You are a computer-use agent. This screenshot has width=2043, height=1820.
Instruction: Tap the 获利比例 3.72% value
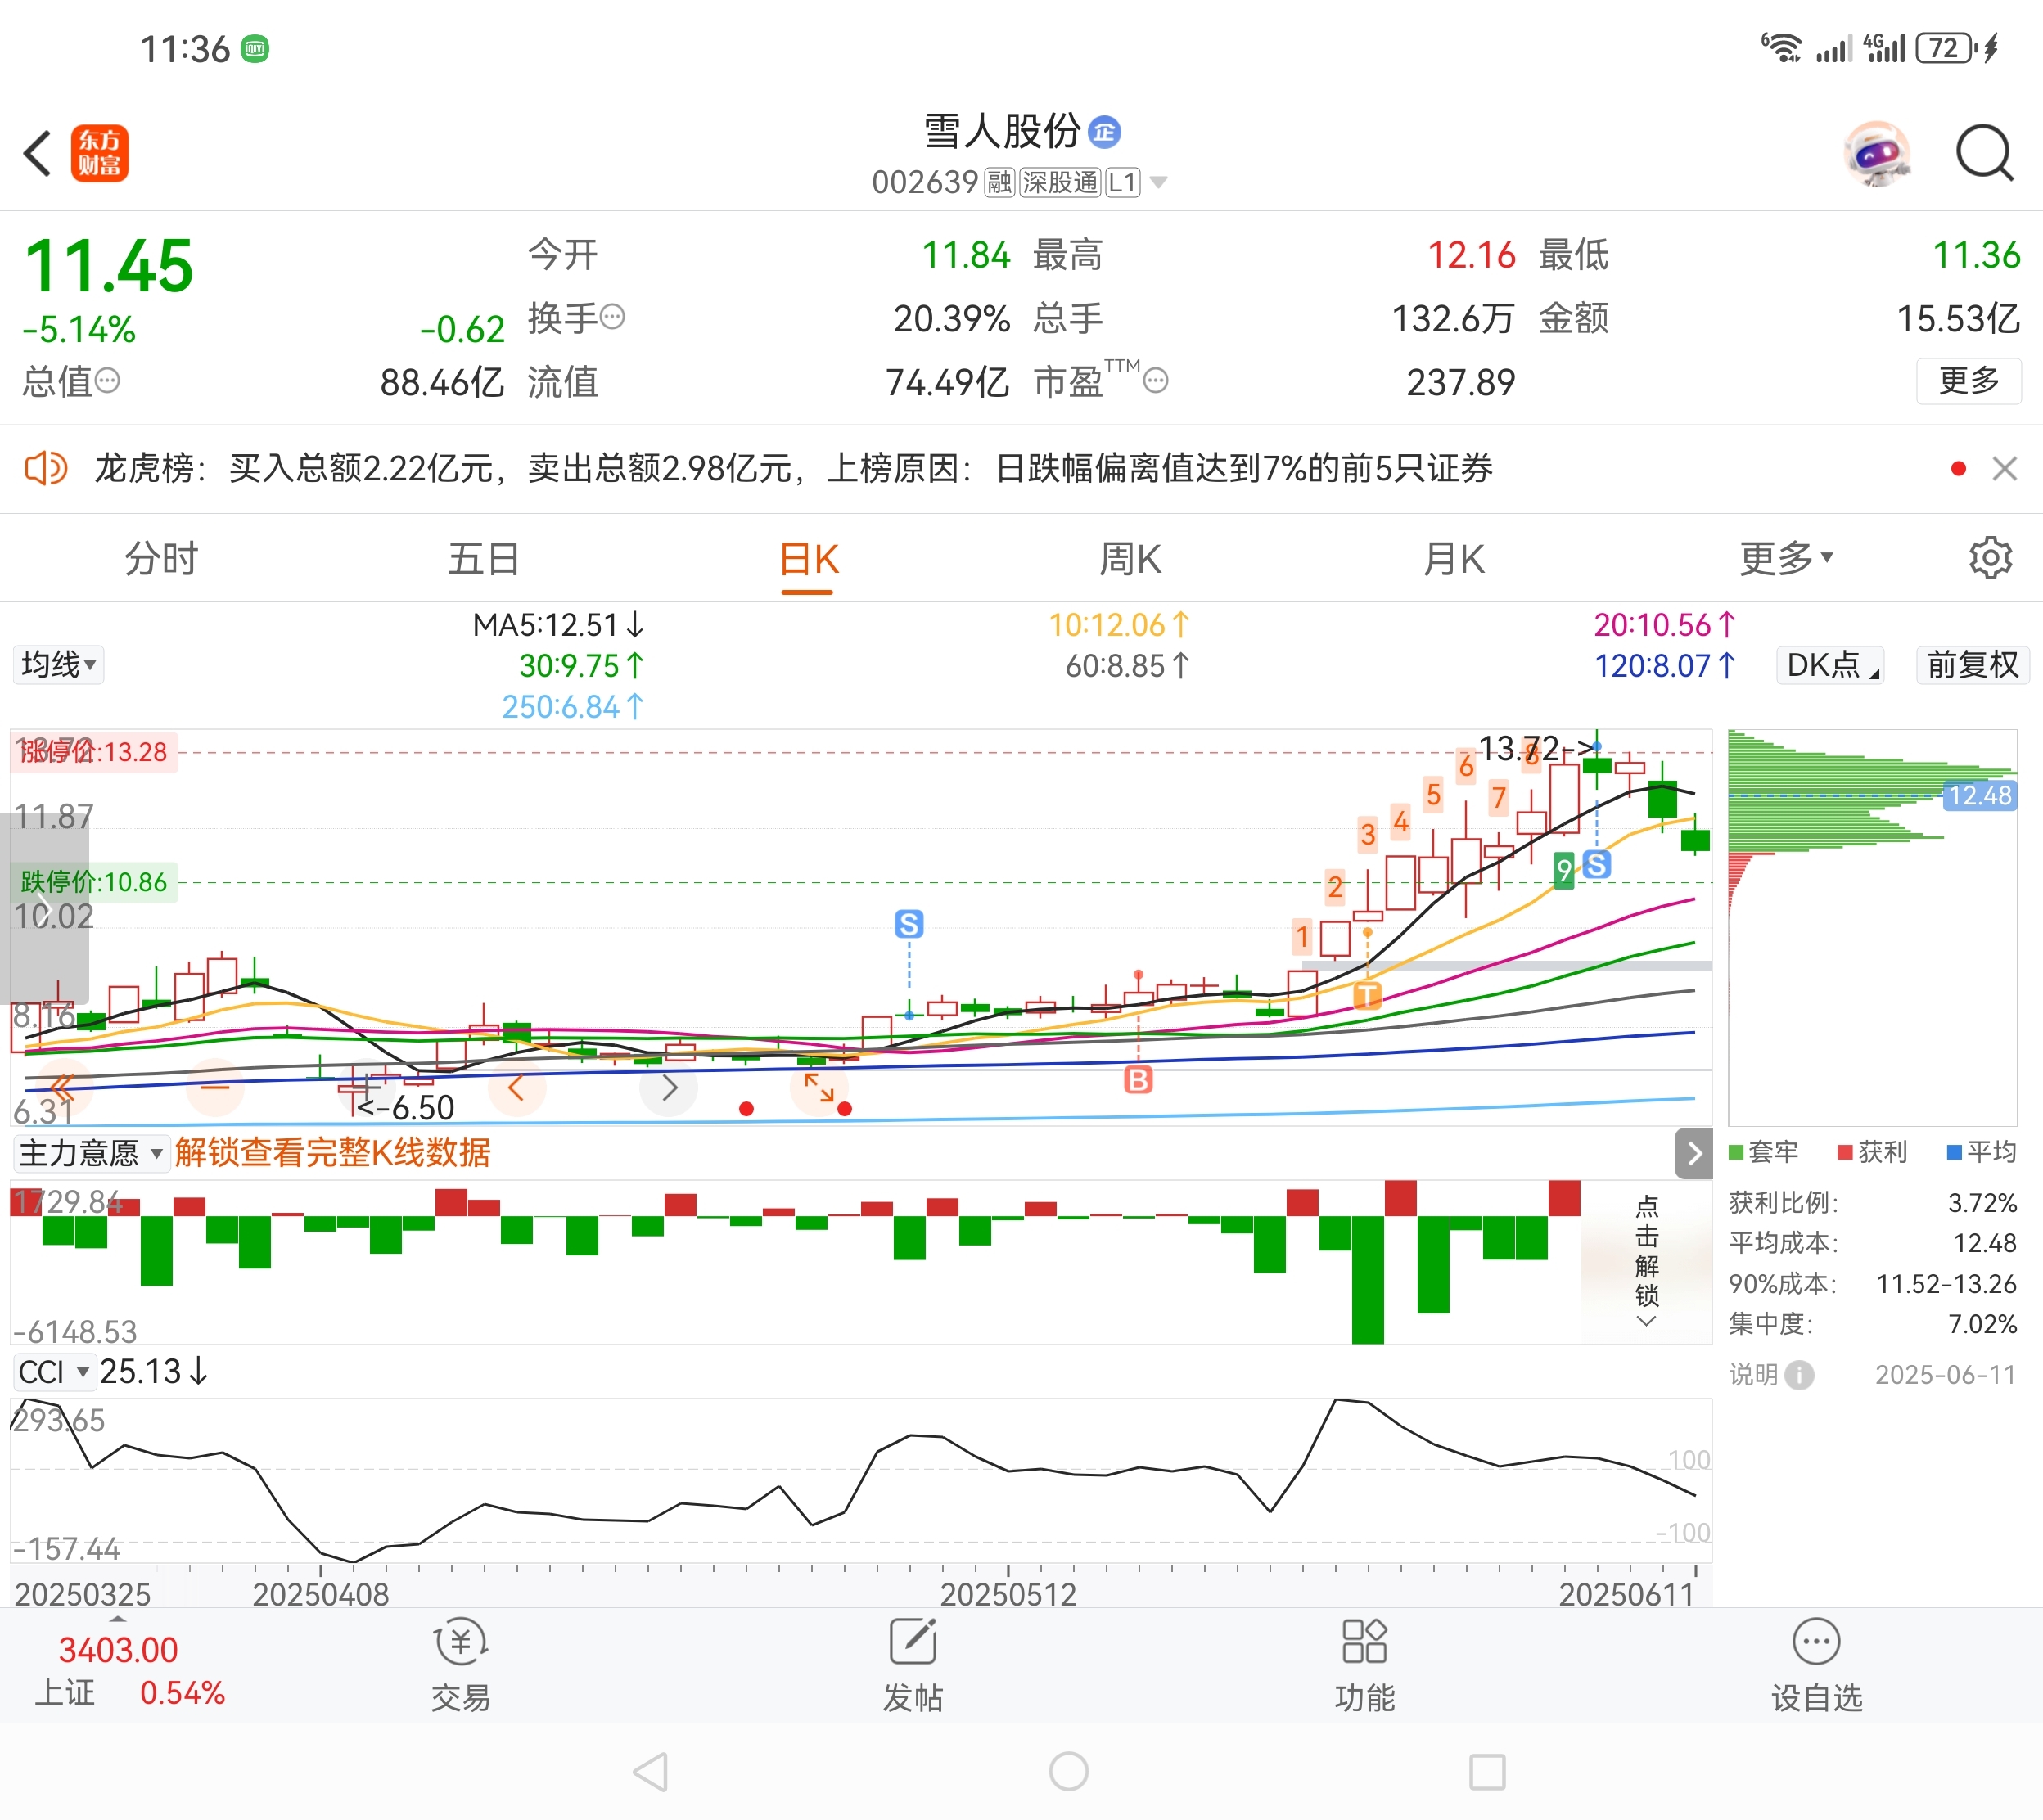click(x=1982, y=1203)
